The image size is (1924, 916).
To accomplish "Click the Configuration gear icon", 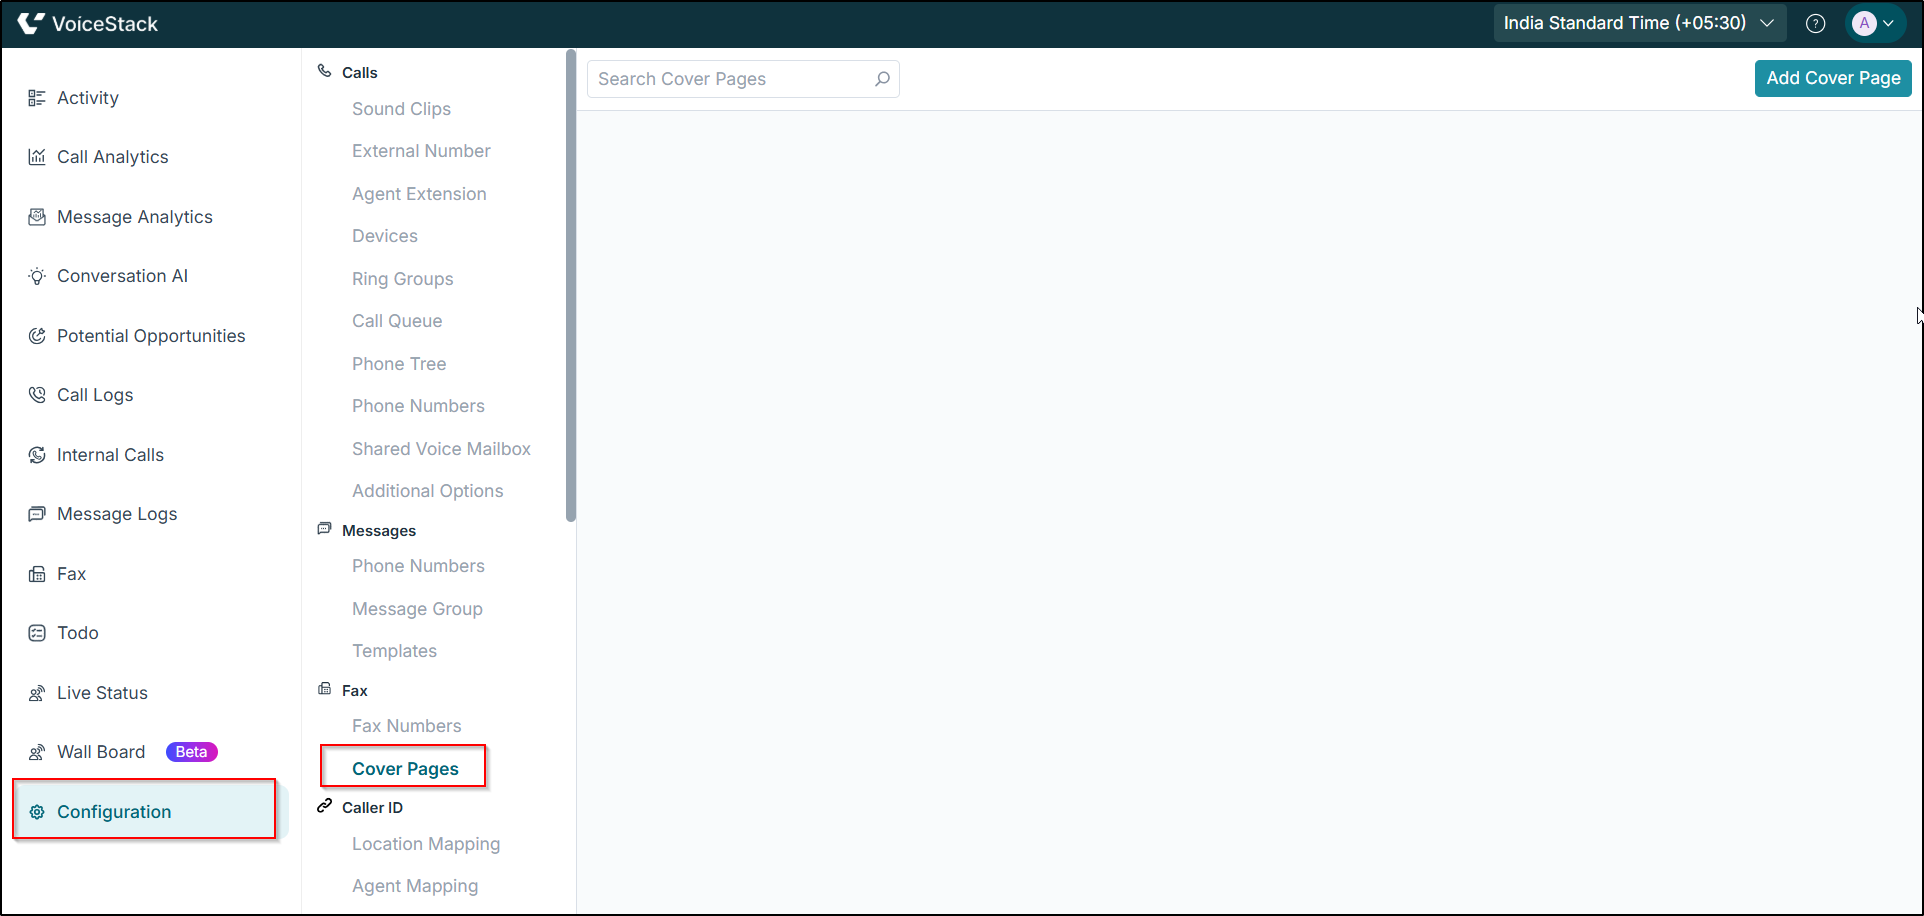I will point(37,811).
